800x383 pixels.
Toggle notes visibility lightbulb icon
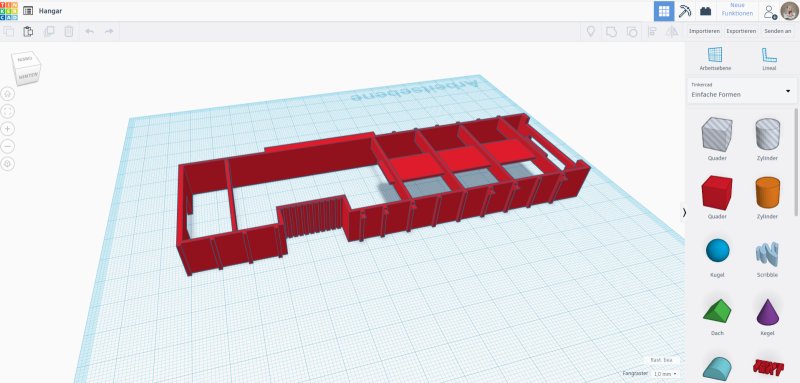point(590,32)
